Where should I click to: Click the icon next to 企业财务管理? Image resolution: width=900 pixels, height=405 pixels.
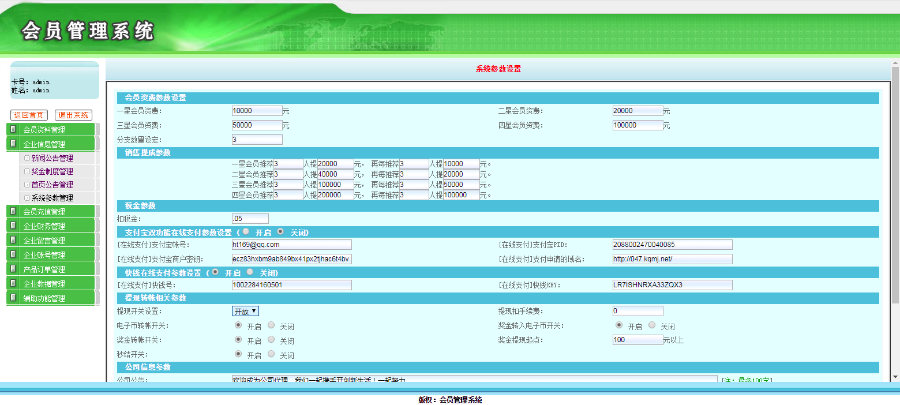pos(12,226)
